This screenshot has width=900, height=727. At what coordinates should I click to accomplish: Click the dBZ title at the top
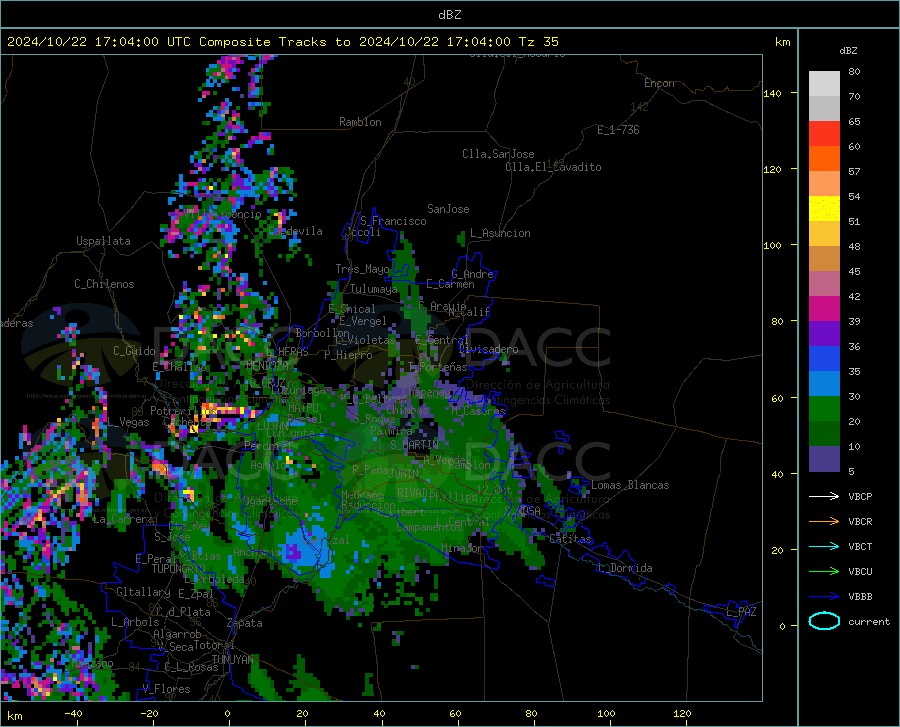click(x=449, y=15)
